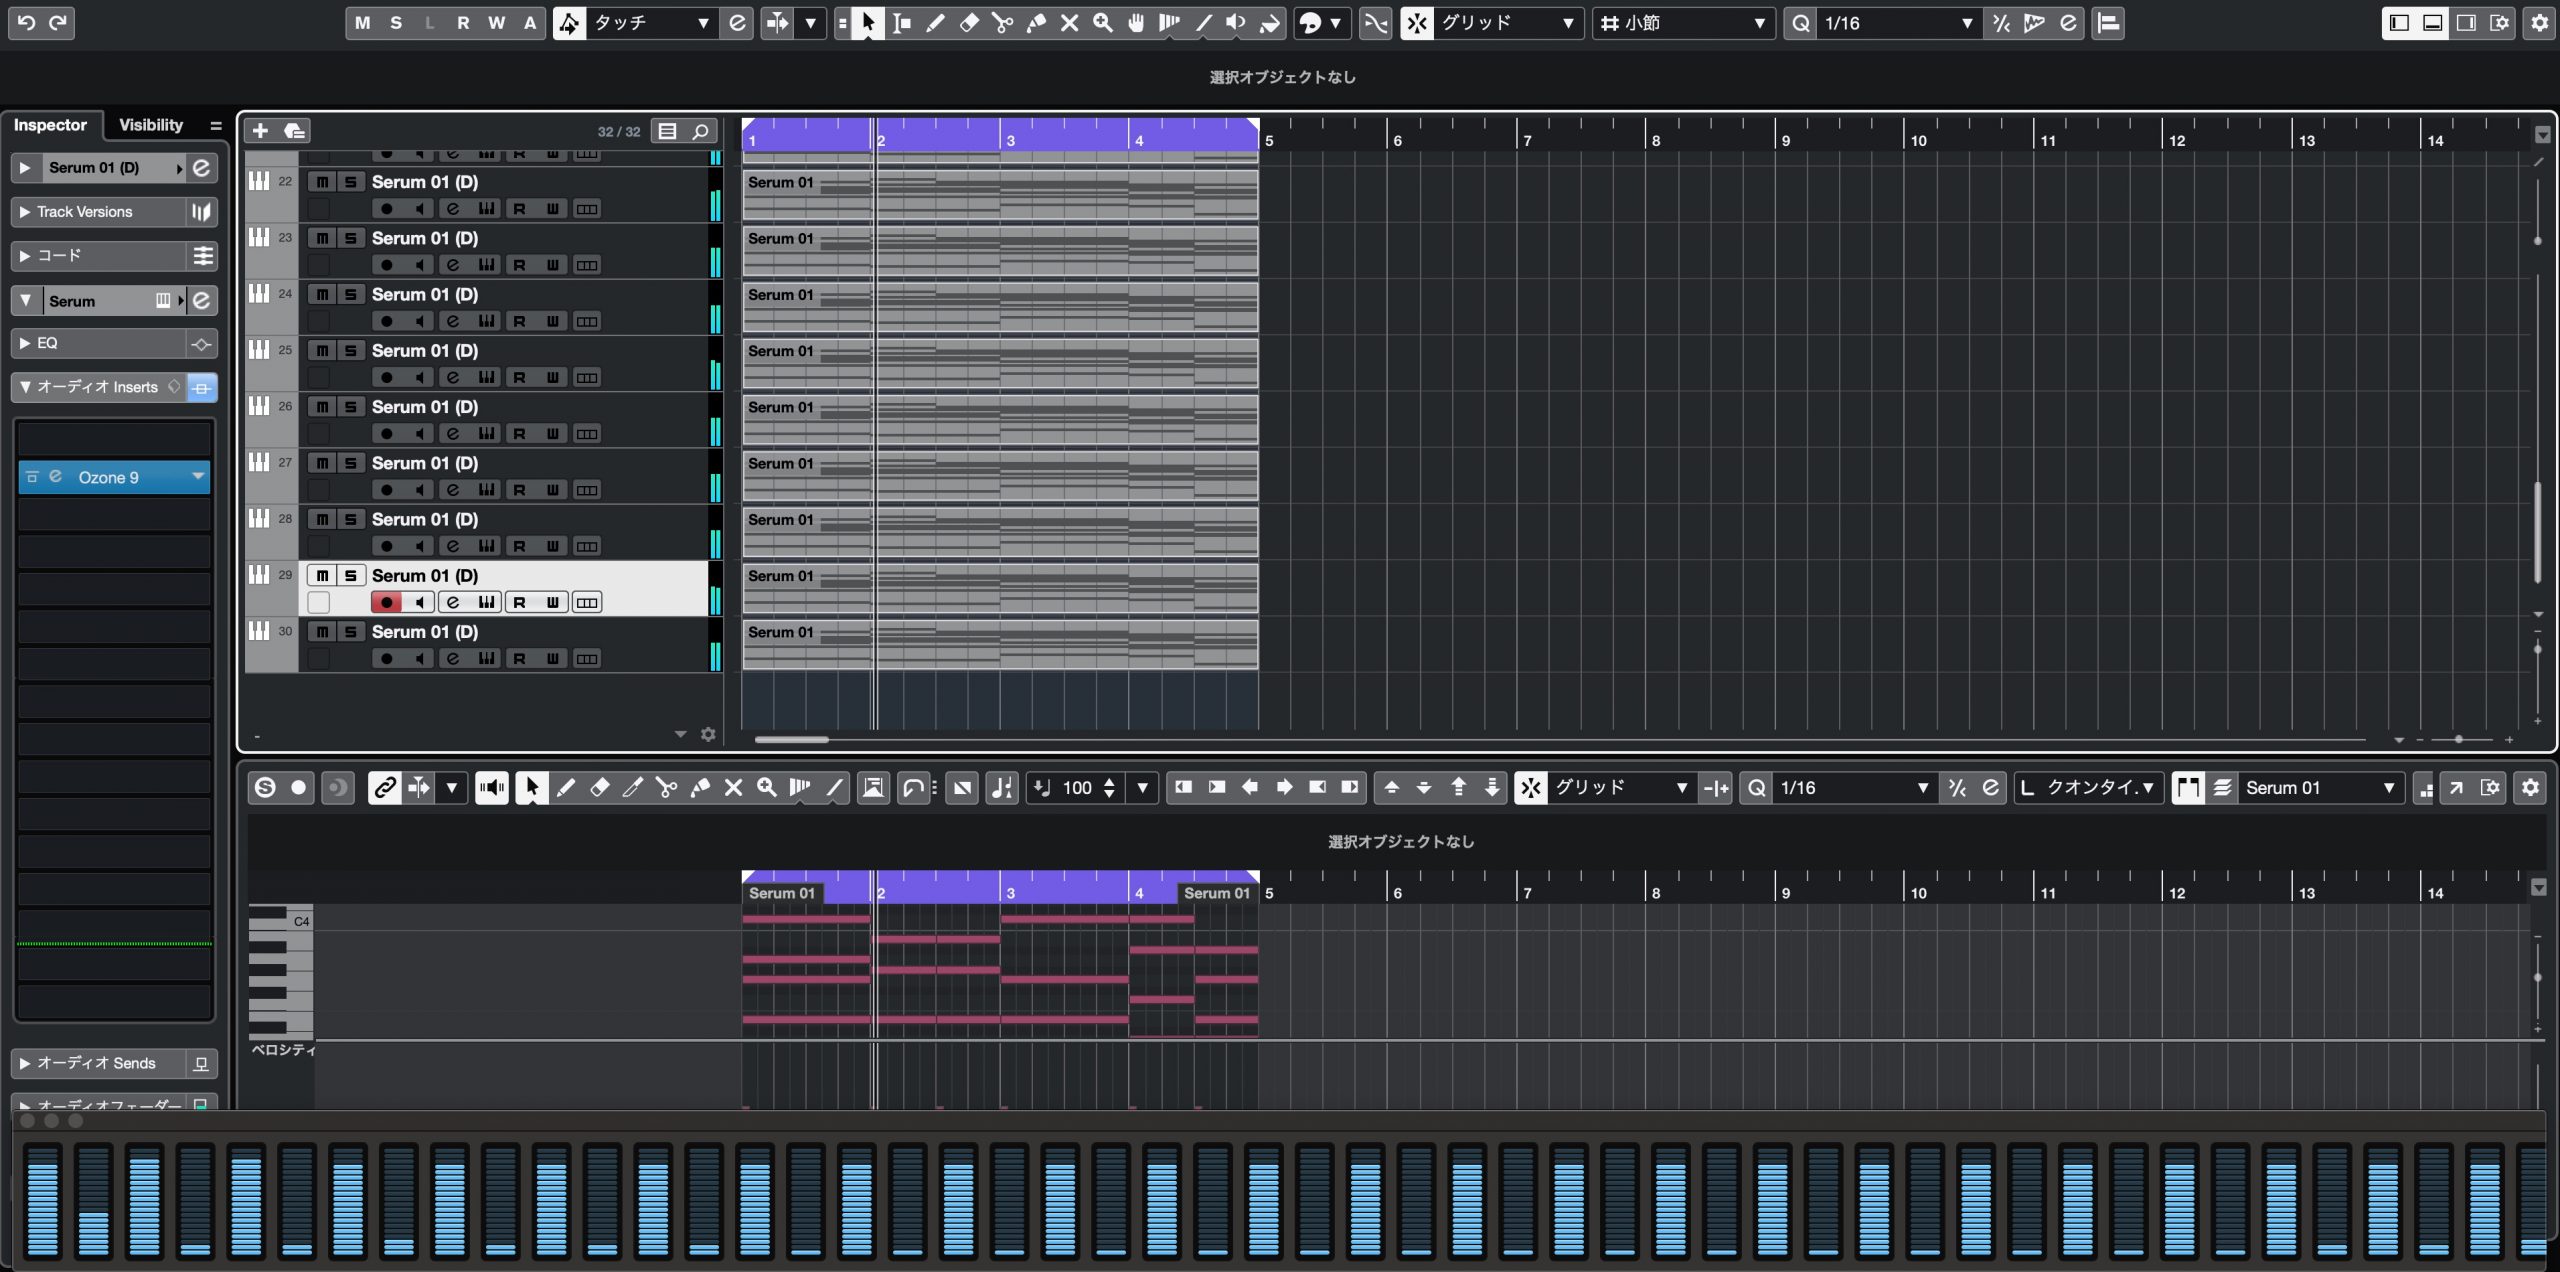2560x1272 pixels.
Task: Click the track search magnifier icon
Action: pyautogui.click(x=701, y=131)
